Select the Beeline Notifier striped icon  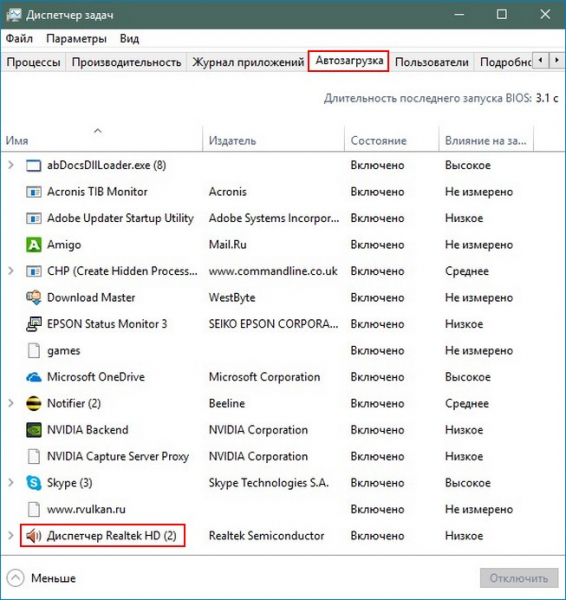click(33, 404)
